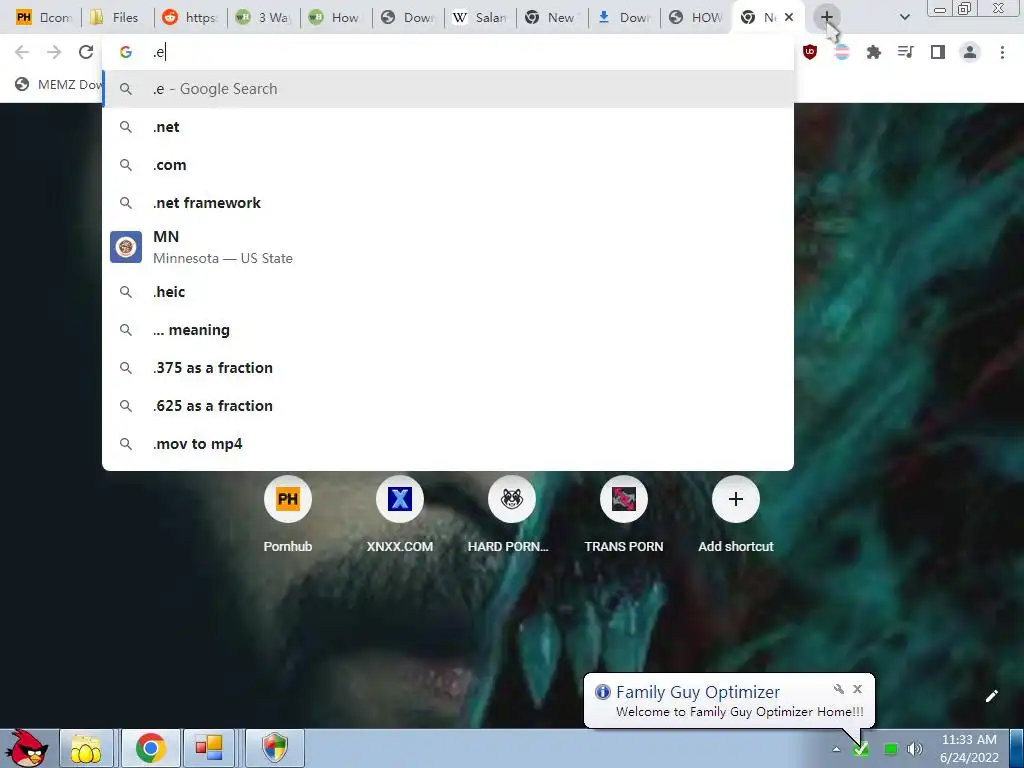Click the green checkmark tray icon
This screenshot has width=1024, height=768.
(861, 749)
